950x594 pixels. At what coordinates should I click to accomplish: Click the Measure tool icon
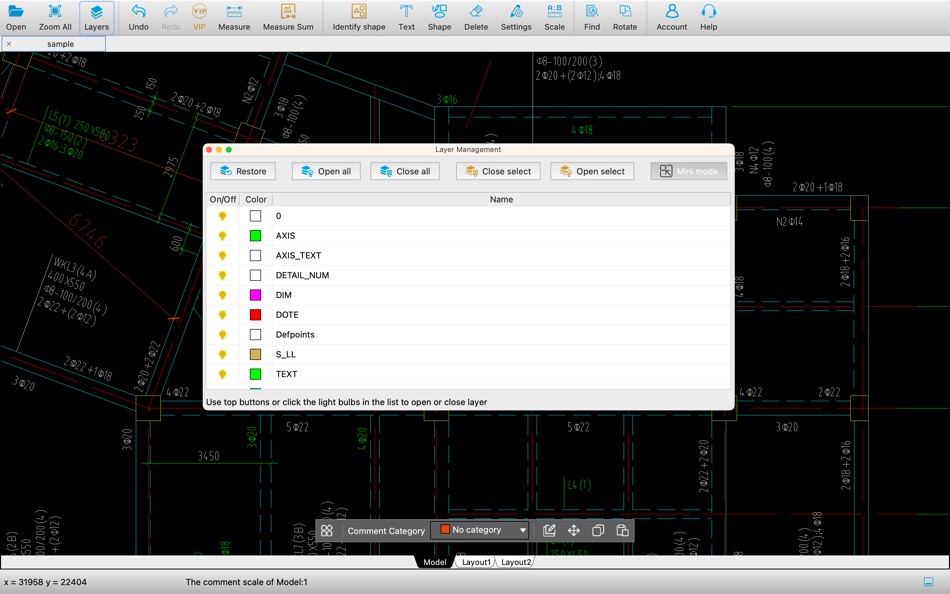(234, 17)
